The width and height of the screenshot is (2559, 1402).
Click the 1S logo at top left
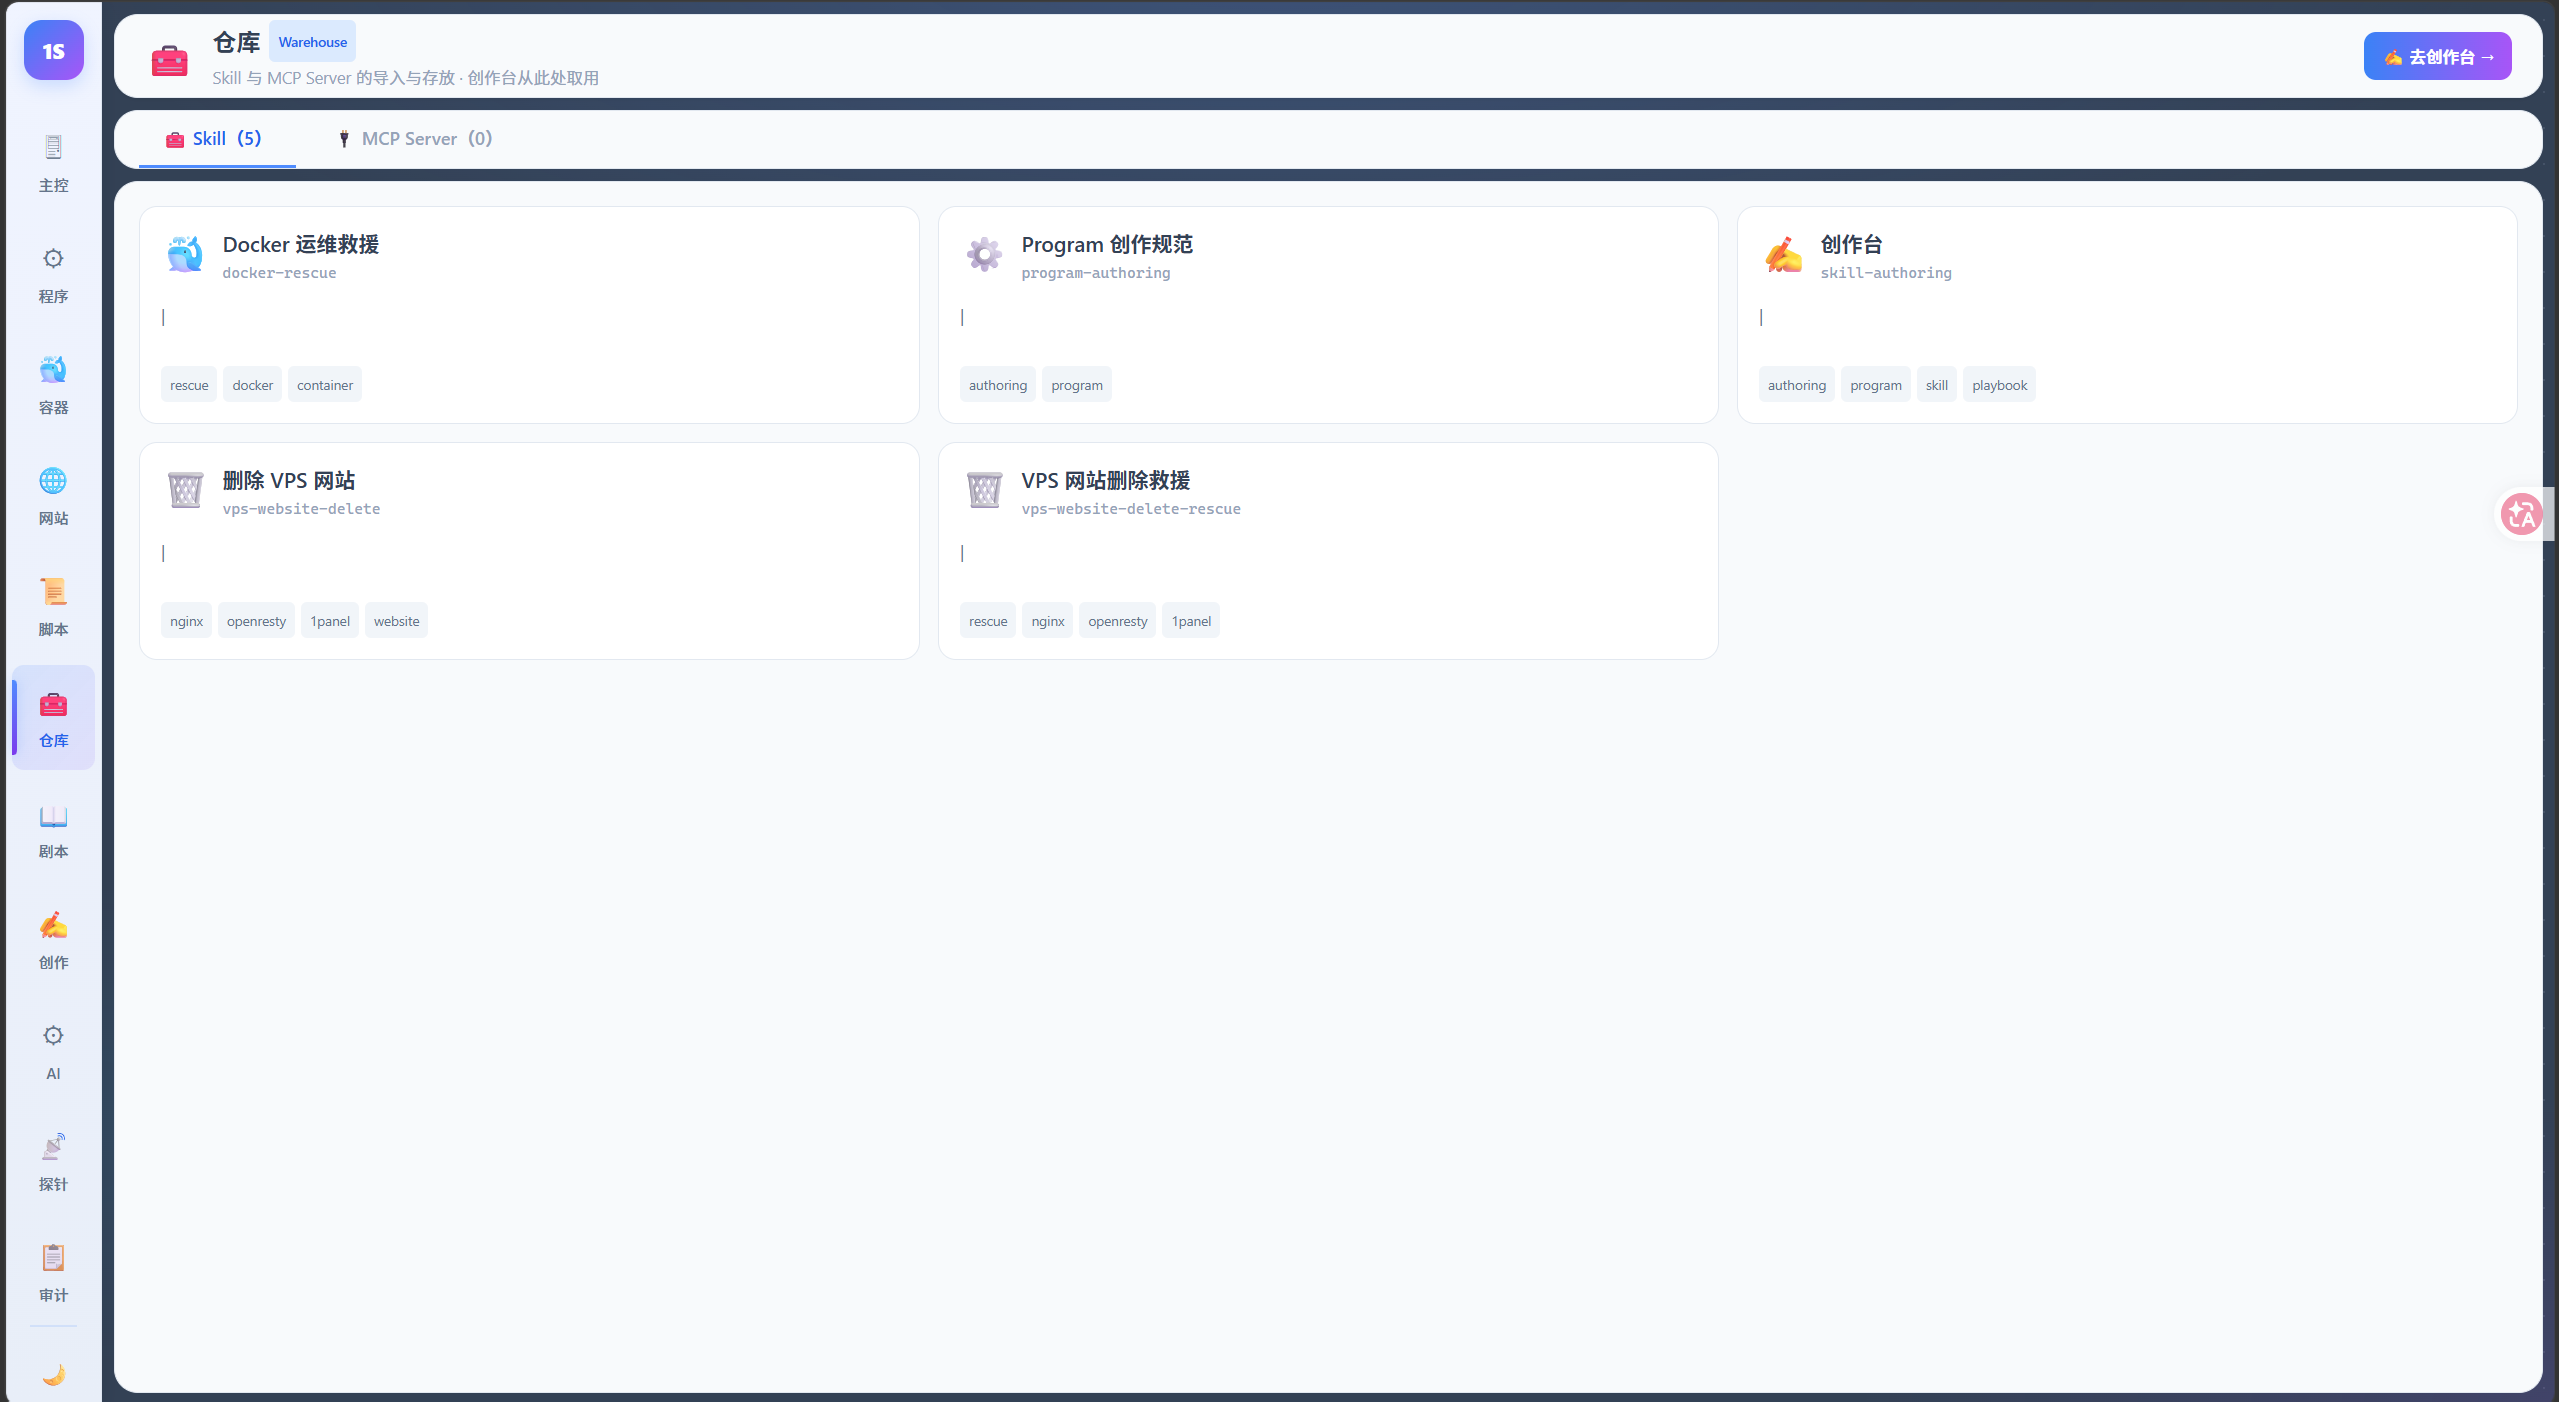(54, 51)
